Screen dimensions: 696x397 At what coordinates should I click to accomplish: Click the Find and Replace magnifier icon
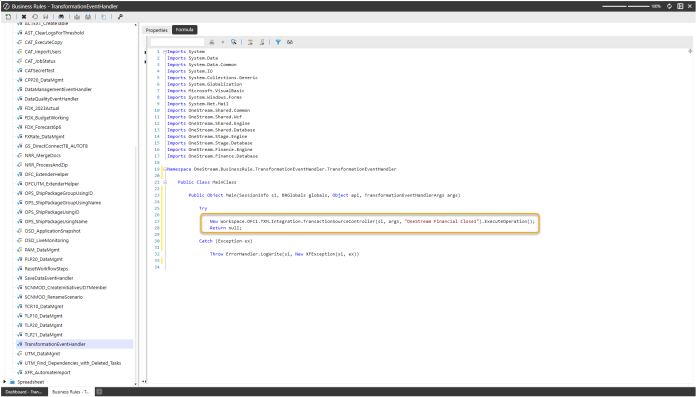tap(233, 42)
